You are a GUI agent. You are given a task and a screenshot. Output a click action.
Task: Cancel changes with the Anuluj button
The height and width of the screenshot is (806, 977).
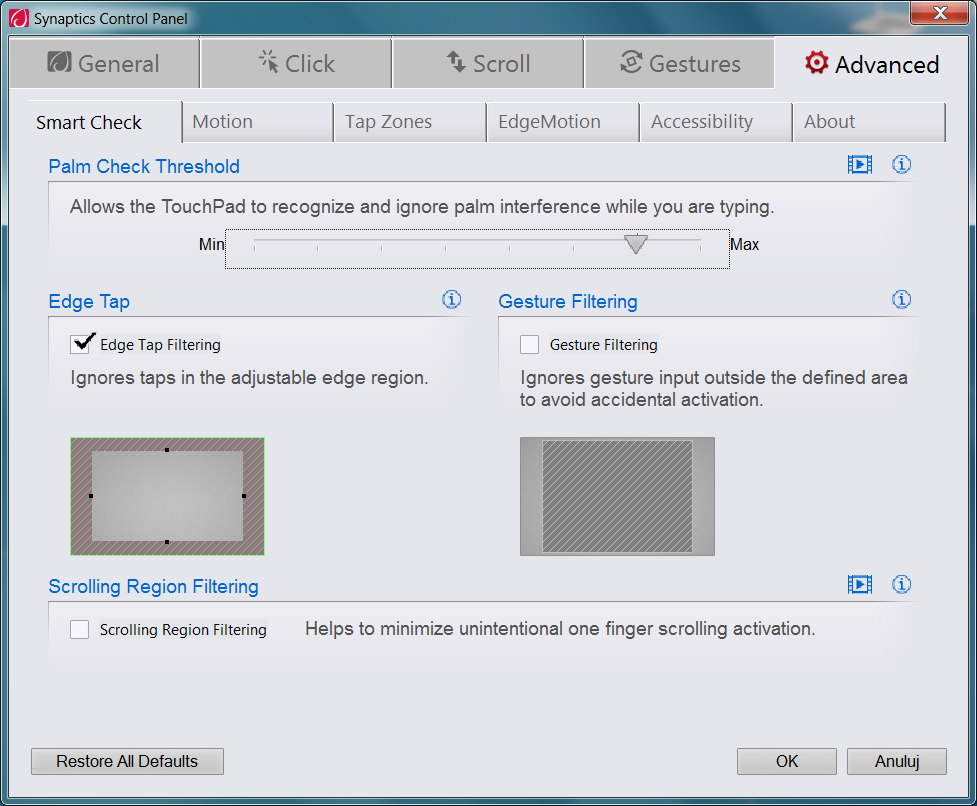point(897,761)
